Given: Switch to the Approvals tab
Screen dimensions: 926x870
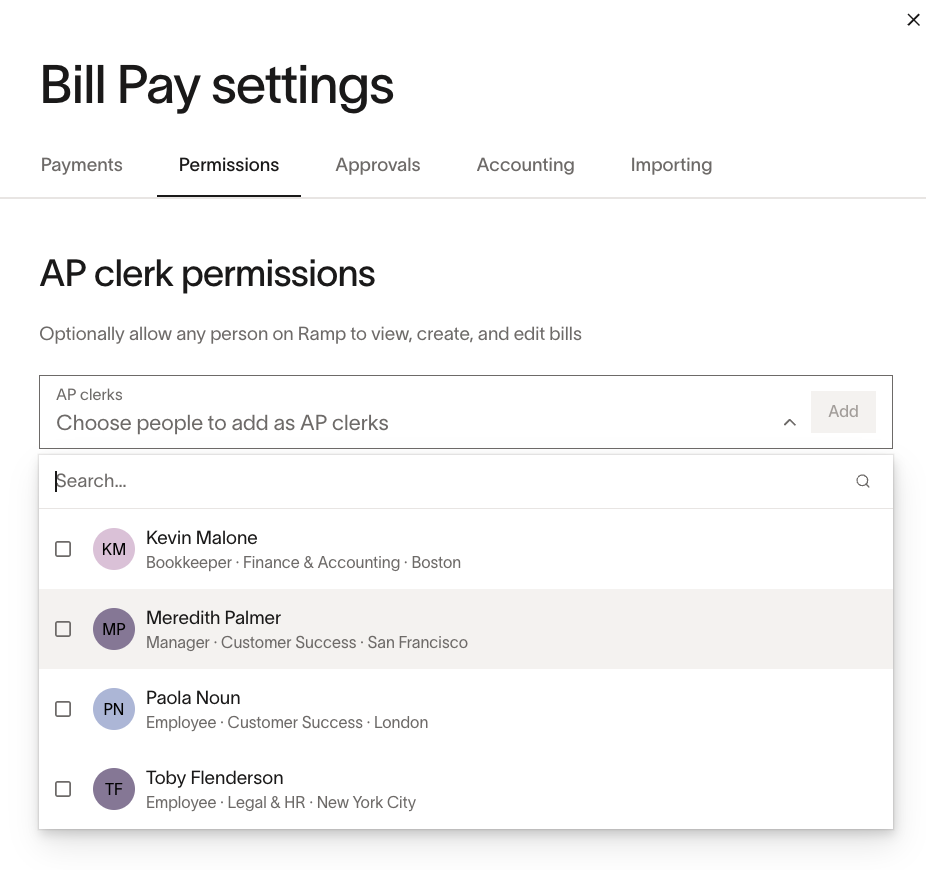Looking at the screenshot, I should click(378, 165).
